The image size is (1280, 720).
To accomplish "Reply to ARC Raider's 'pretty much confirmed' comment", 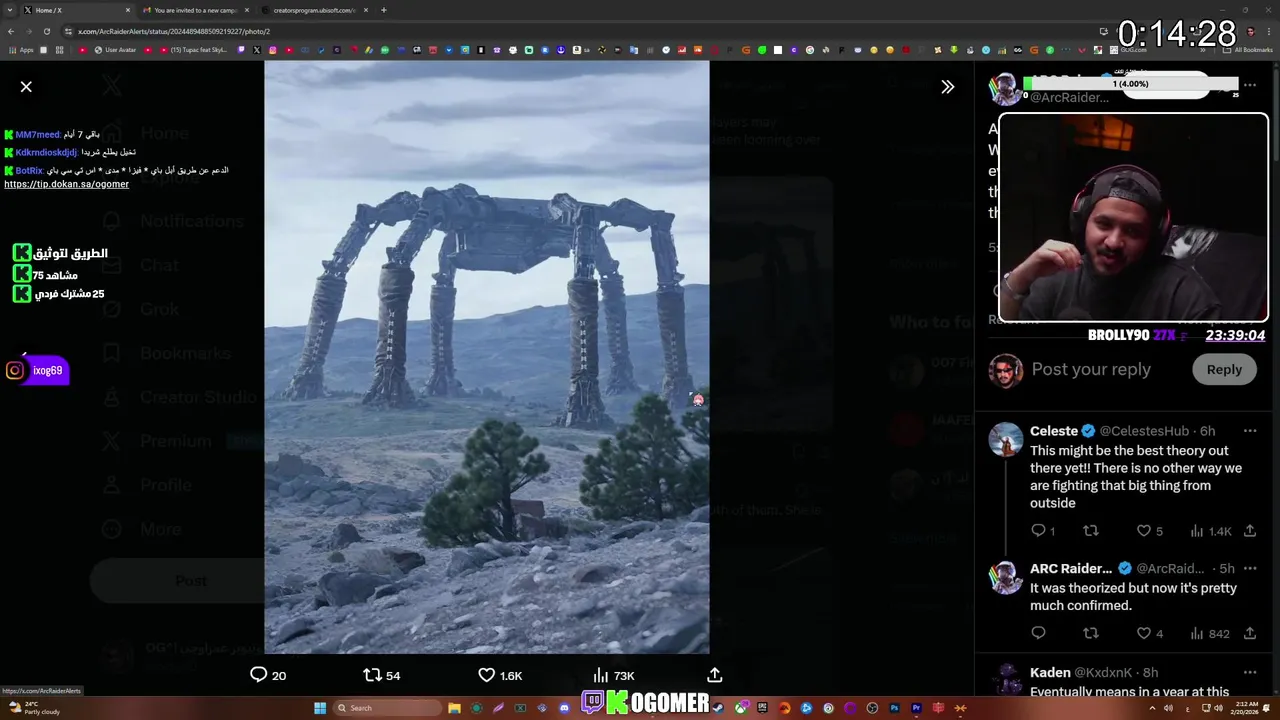I will coord(1038,633).
